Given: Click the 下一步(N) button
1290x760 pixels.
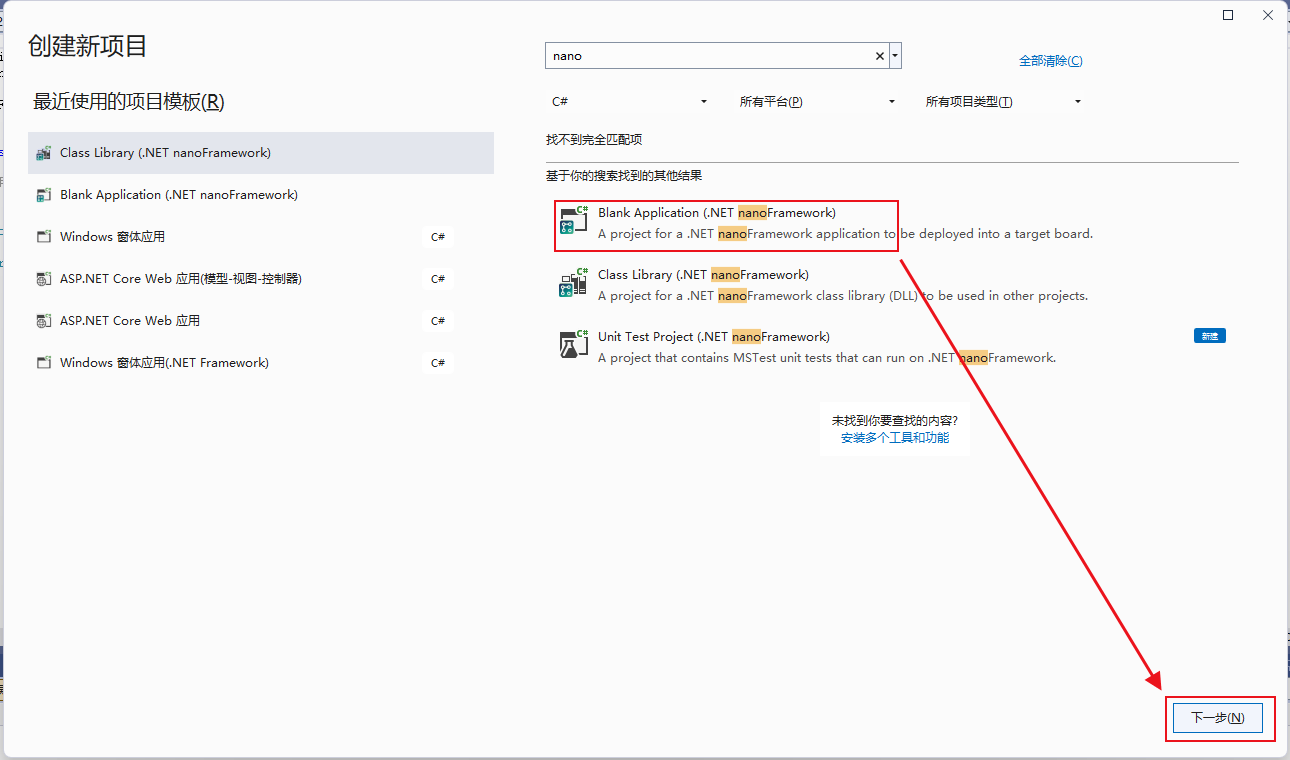Looking at the screenshot, I should click(x=1217, y=718).
